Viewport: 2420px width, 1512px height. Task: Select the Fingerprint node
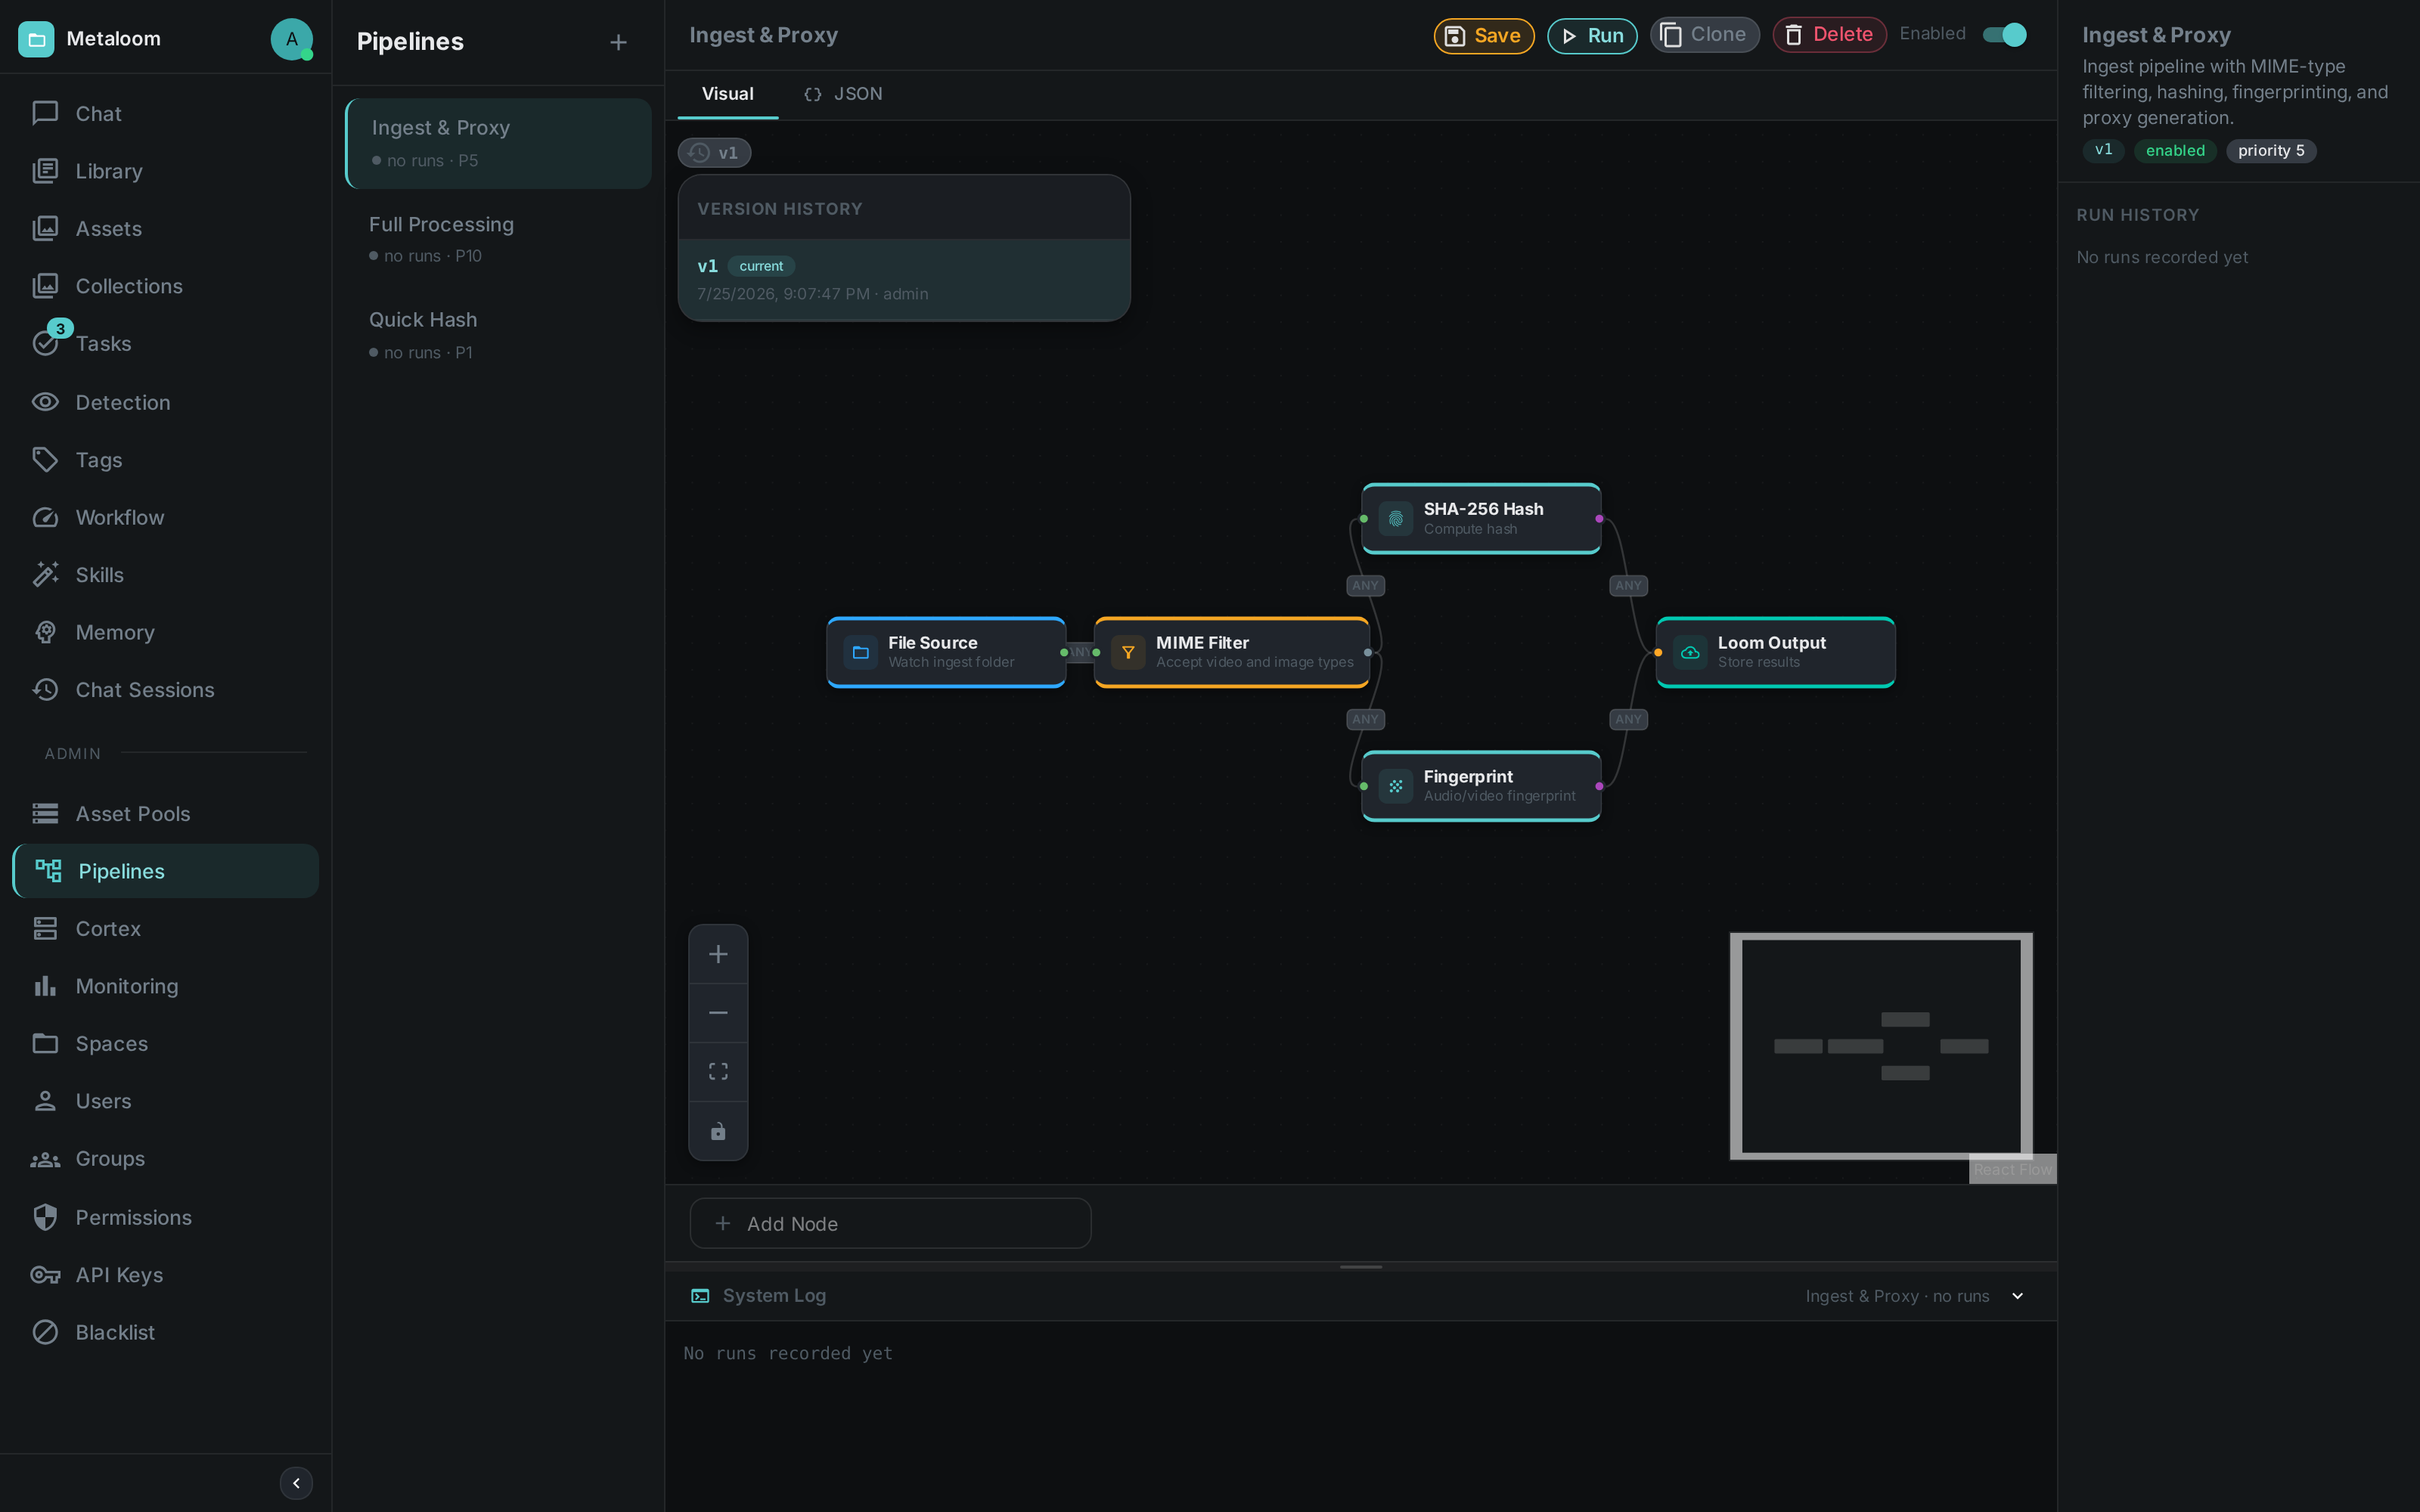point(1481,786)
